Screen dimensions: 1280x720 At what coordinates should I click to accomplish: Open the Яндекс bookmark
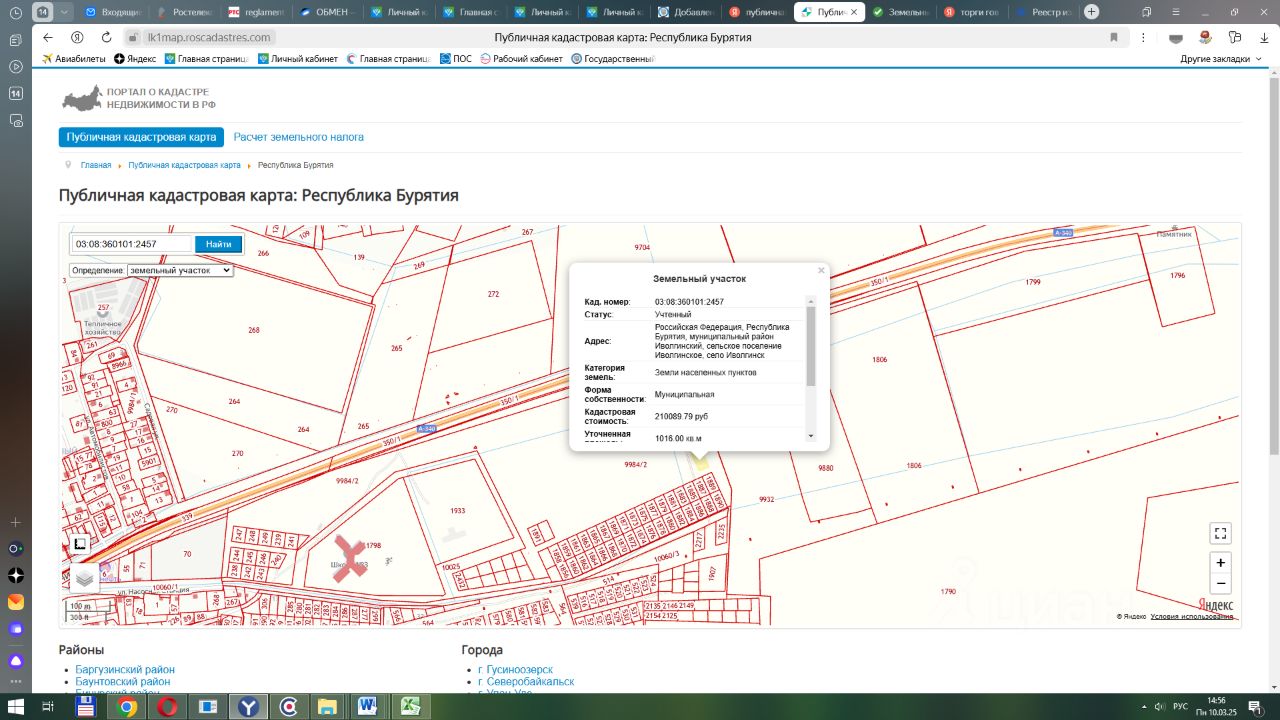point(135,59)
